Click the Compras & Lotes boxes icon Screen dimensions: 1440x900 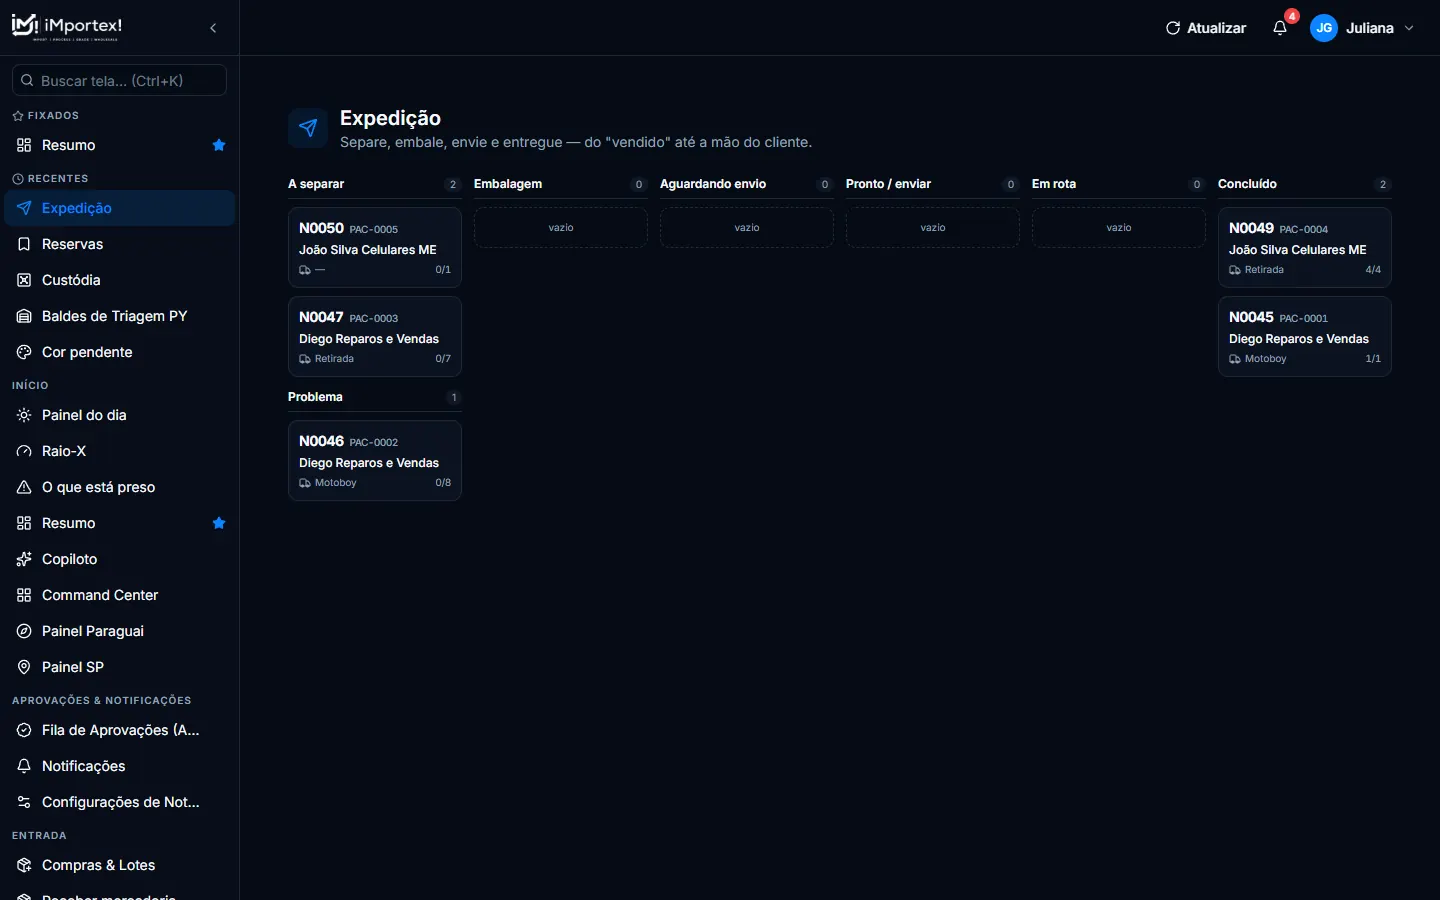click(24, 865)
